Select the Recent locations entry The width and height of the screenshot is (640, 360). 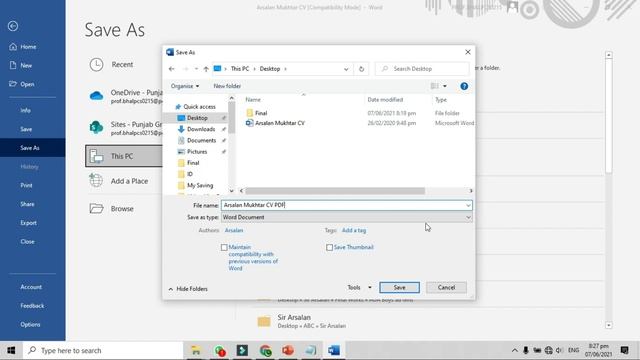pos(122,64)
